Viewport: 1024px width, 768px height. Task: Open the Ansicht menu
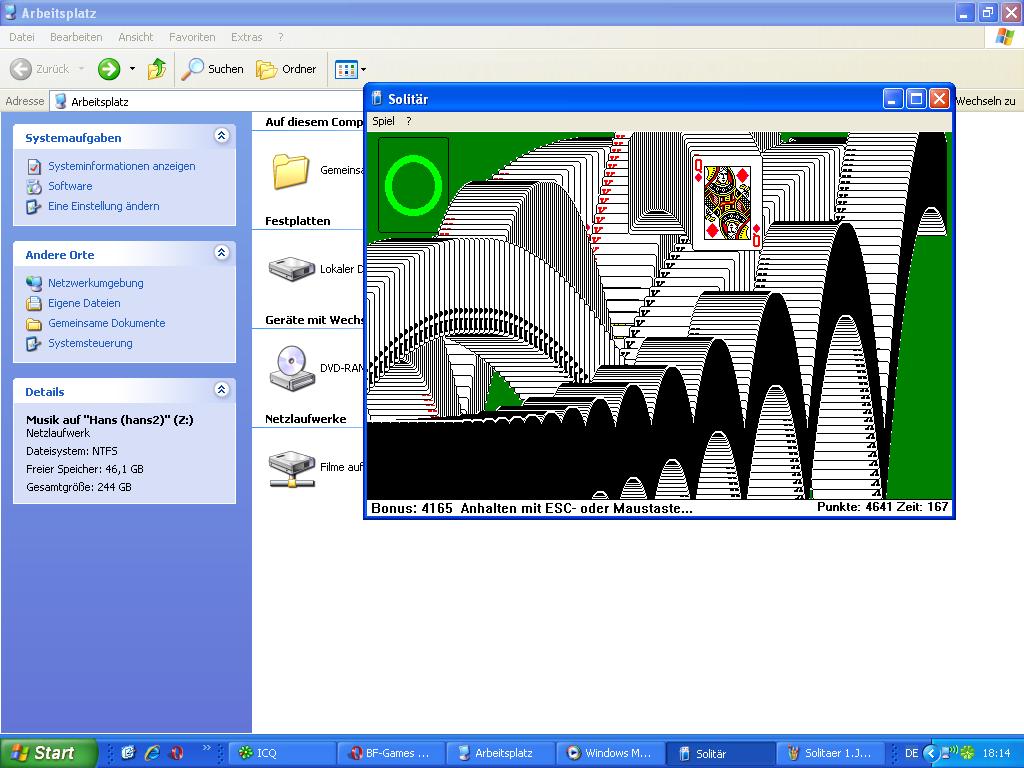point(135,37)
